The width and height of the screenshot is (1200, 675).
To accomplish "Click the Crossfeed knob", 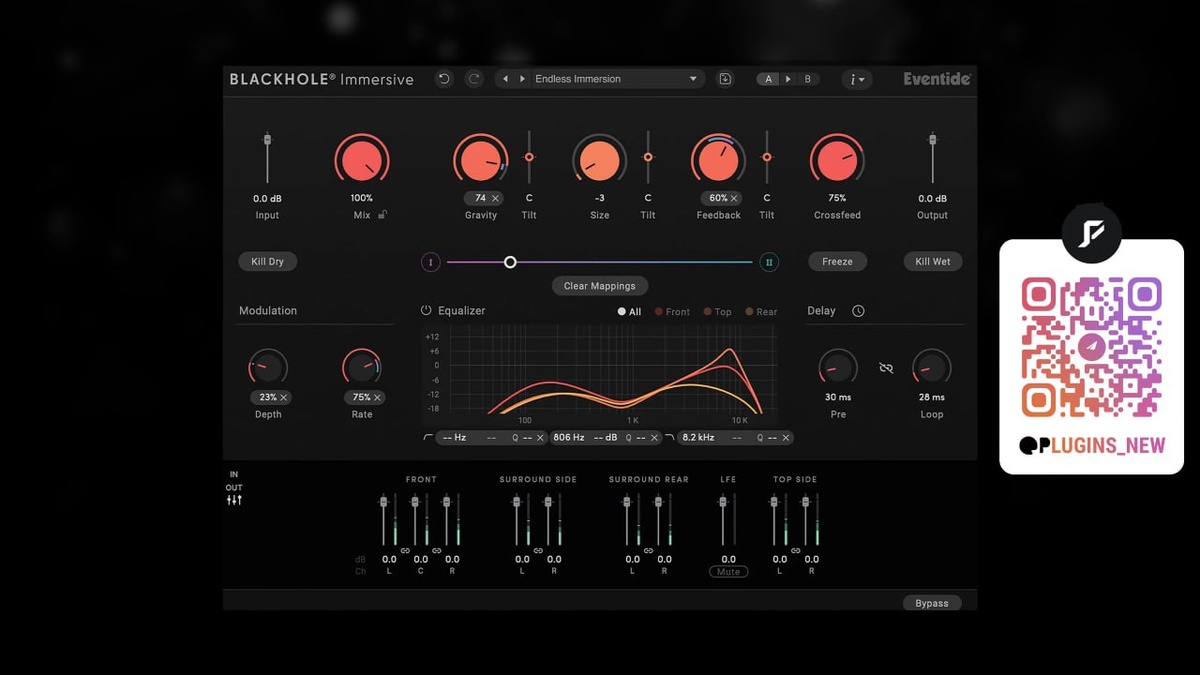I will (x=837, y=160).
